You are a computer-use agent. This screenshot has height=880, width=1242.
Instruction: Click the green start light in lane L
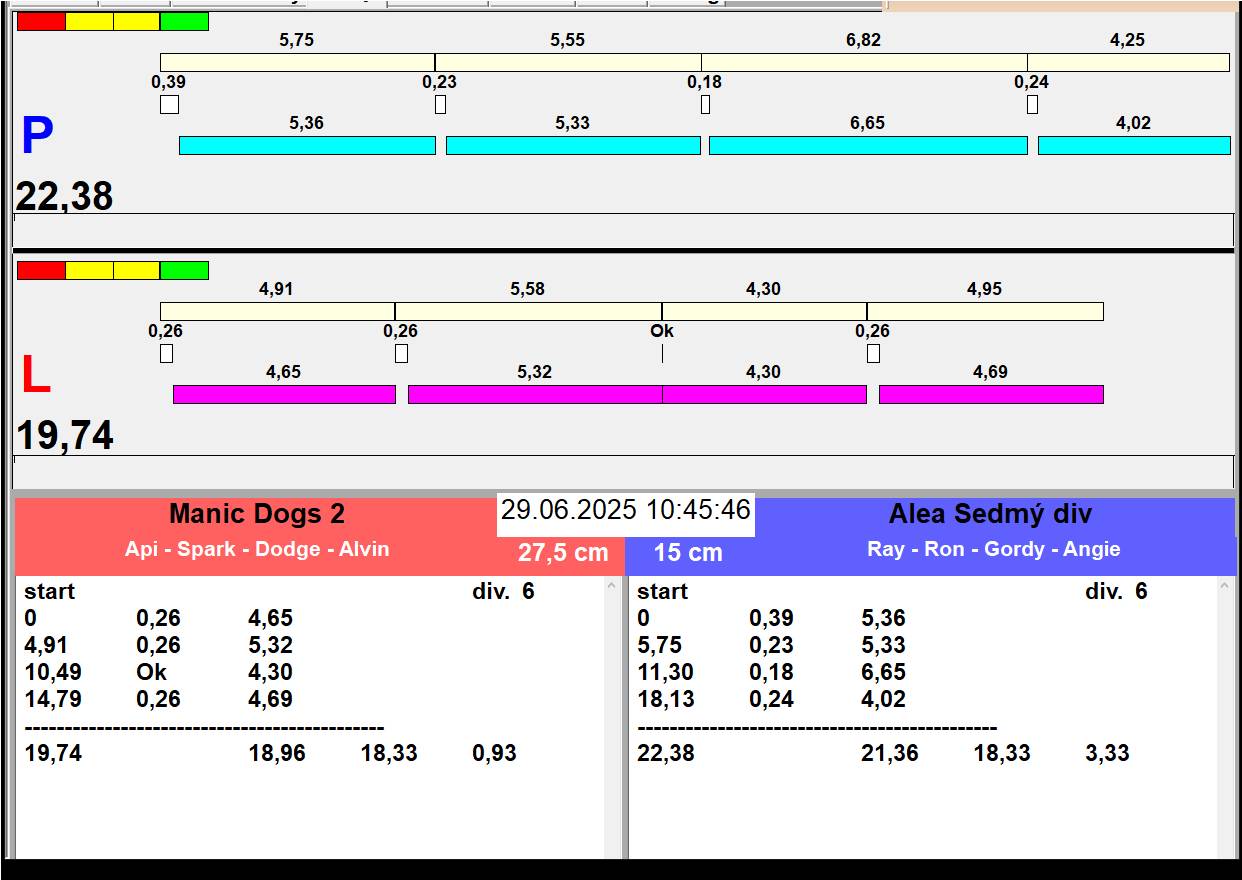tap(184, 271)
